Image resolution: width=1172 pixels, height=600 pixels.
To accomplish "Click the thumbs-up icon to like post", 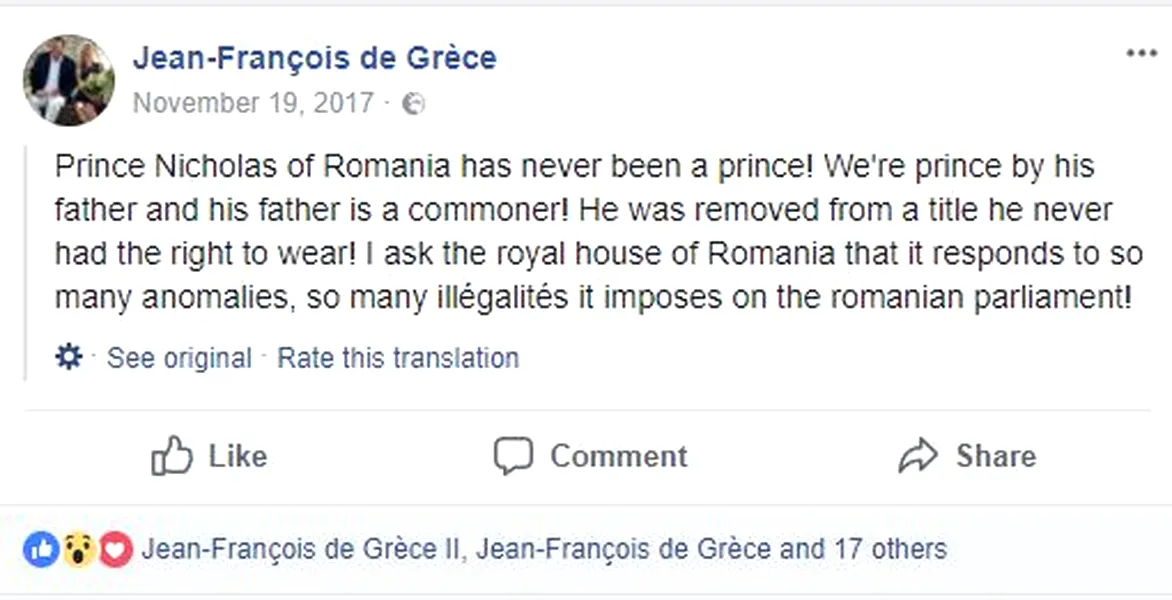I will coord(171,456).
